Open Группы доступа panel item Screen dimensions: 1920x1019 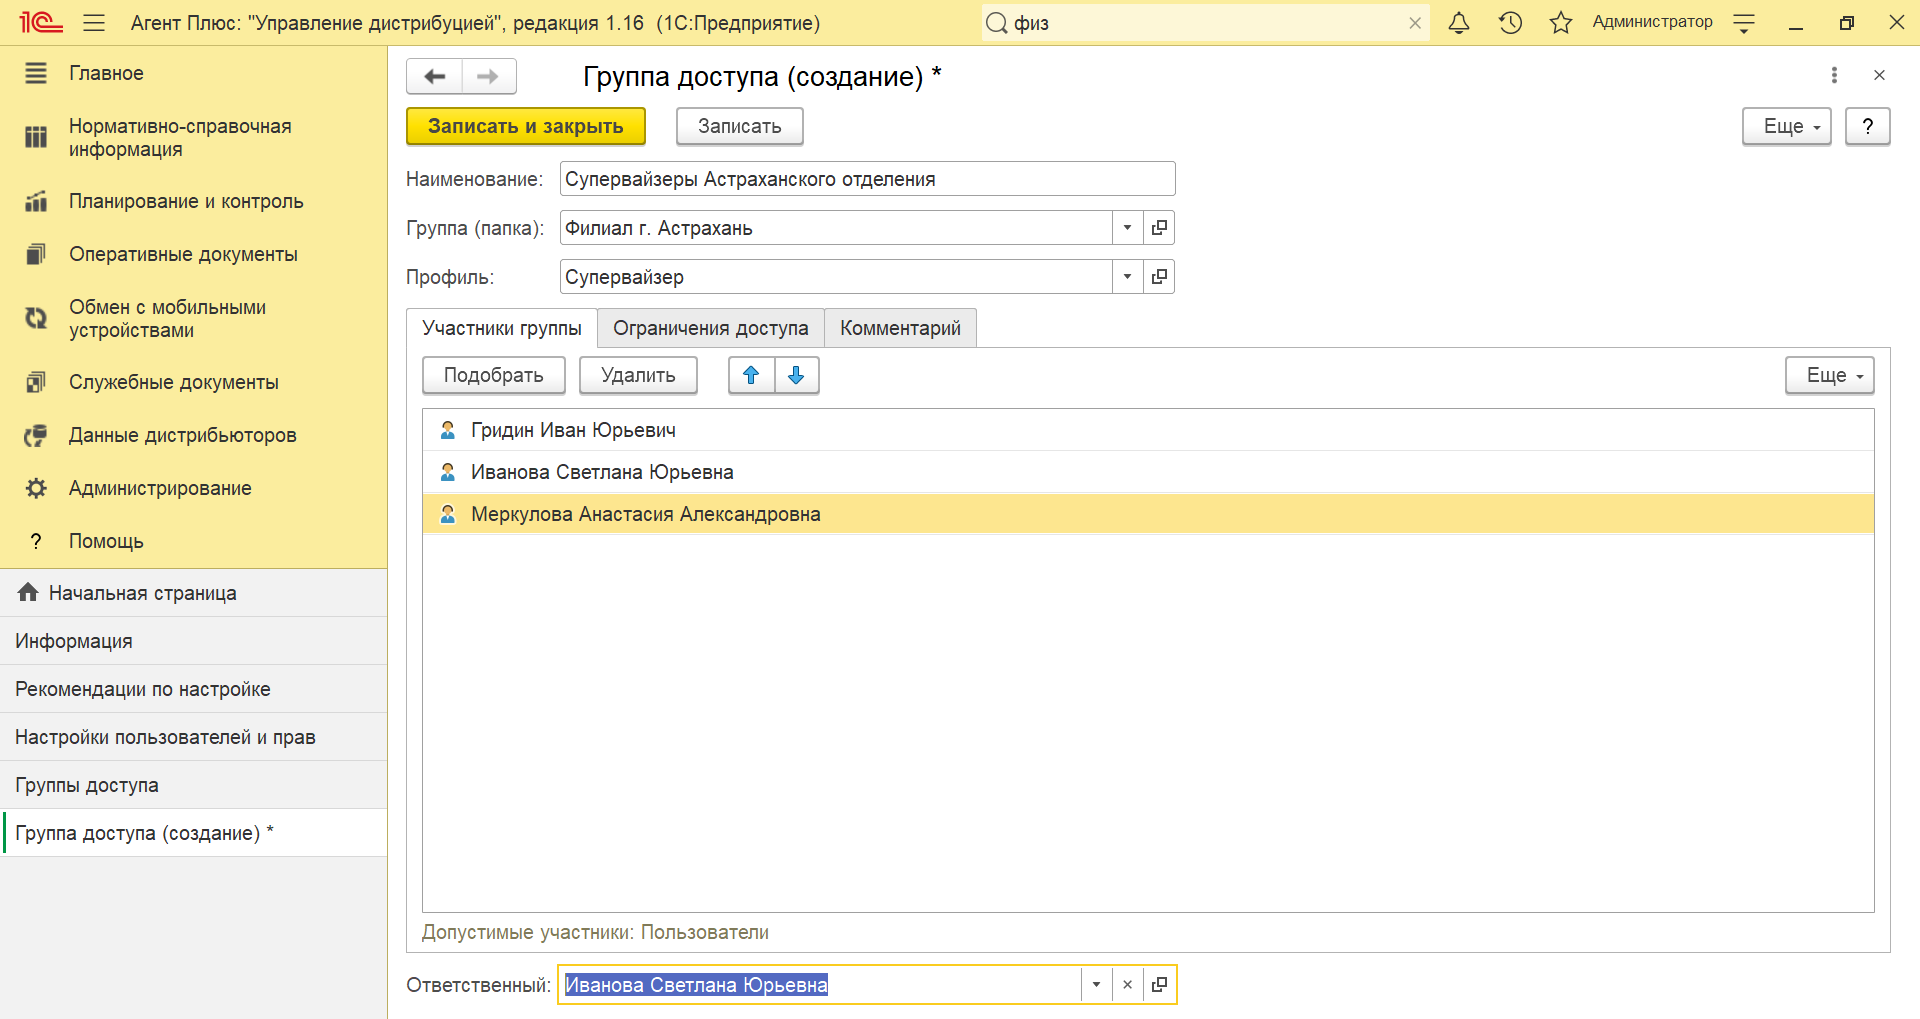pyautogui.click(x=194, y=785)
